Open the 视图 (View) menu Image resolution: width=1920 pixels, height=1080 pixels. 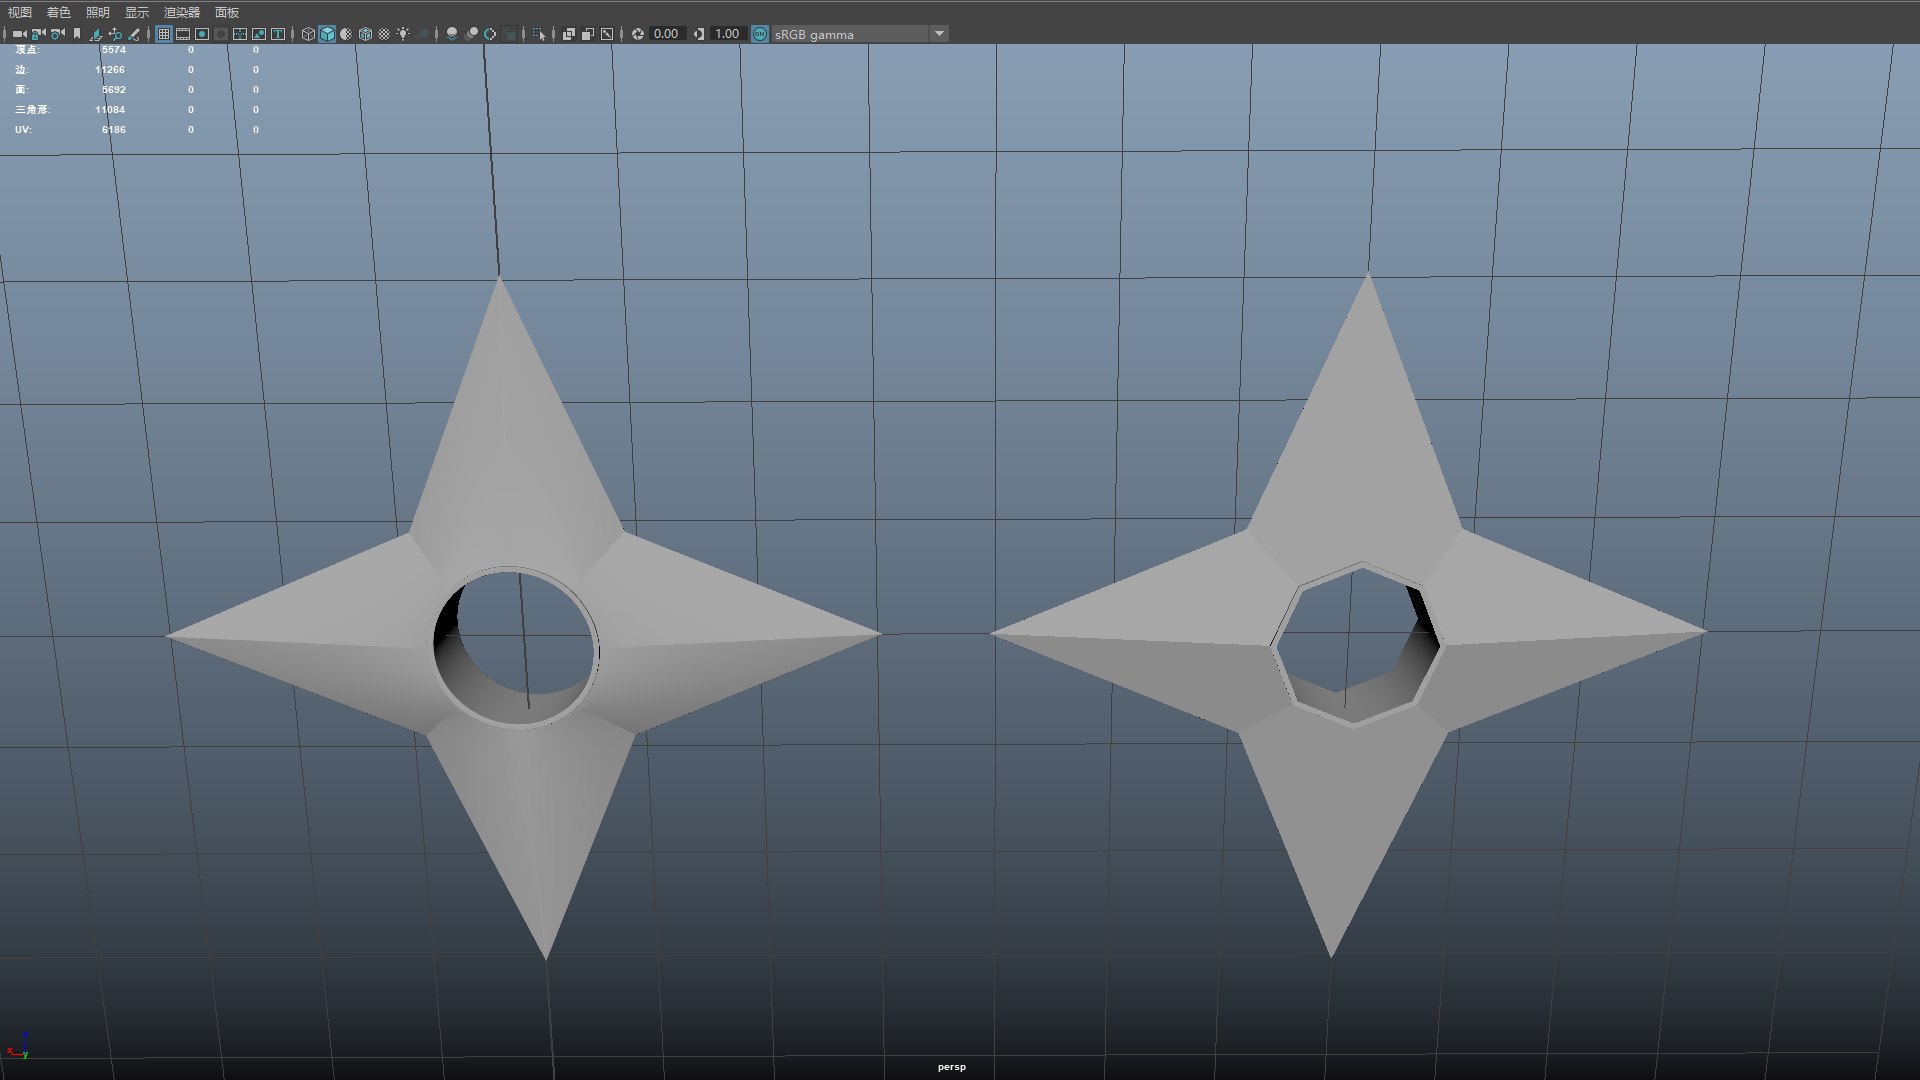pyautogui.click(x=20, y=12)
